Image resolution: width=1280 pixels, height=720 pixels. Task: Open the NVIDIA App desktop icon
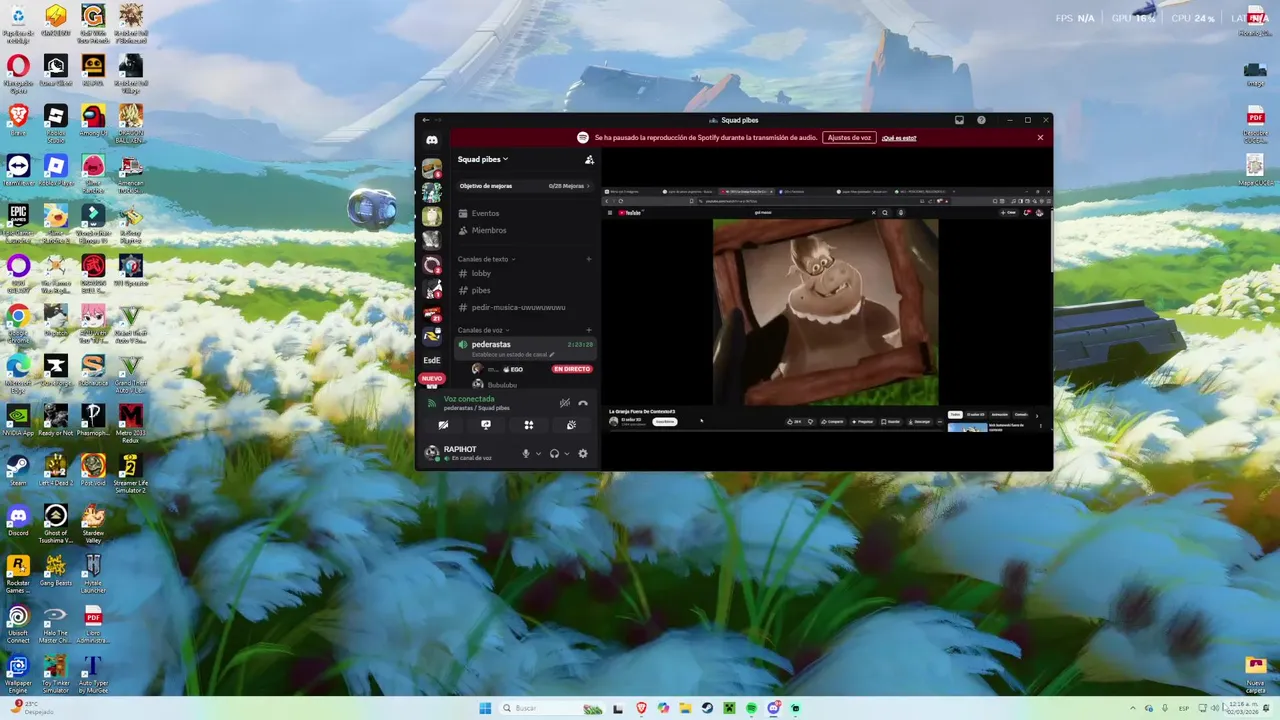(x=17, y=420)
